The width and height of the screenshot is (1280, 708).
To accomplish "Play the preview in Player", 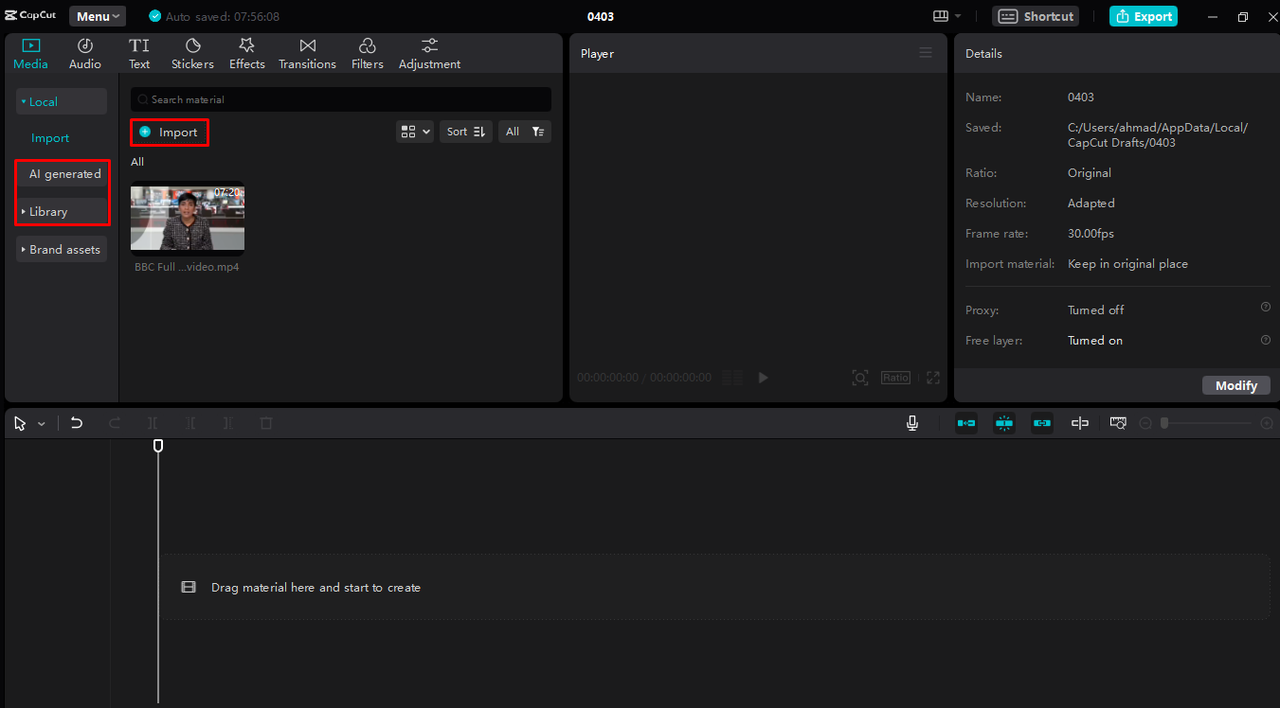I will click(763, 377).
